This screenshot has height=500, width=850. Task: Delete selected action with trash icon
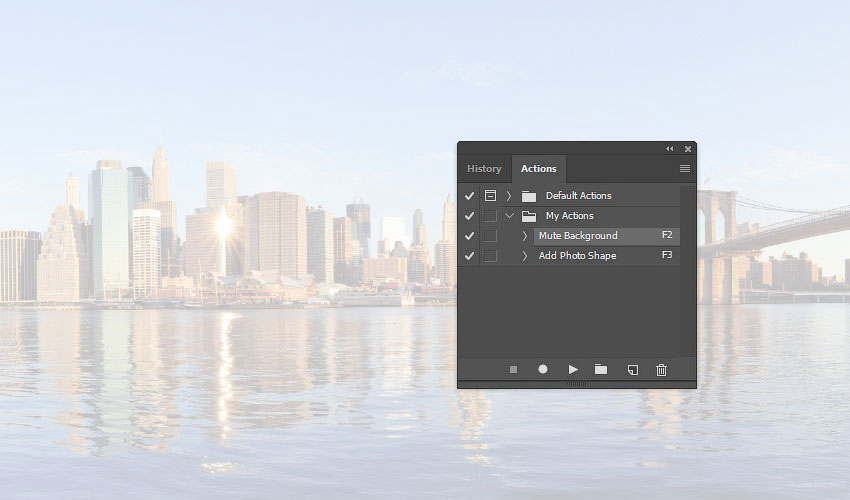click(661, 370)
